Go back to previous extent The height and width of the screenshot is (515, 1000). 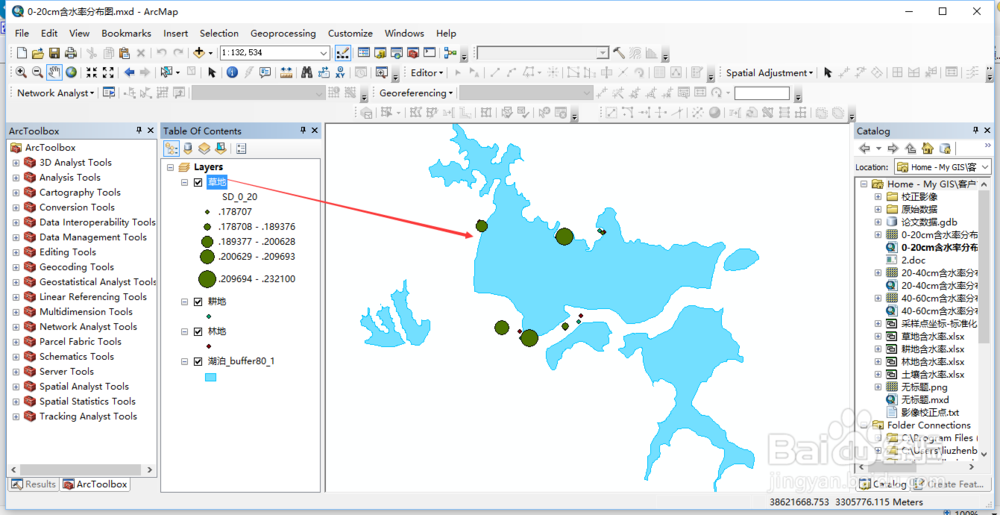point(129,73)
